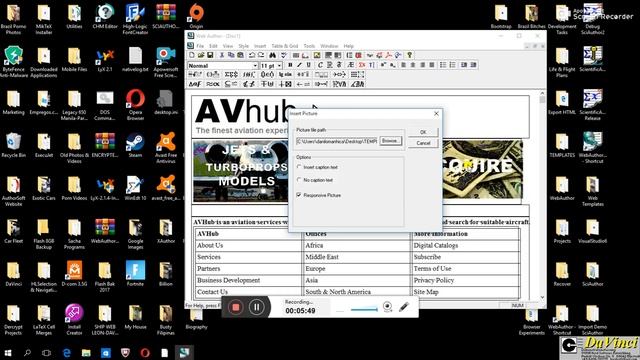Click the taskbar search magnifier icon

[x=27, y=353]
